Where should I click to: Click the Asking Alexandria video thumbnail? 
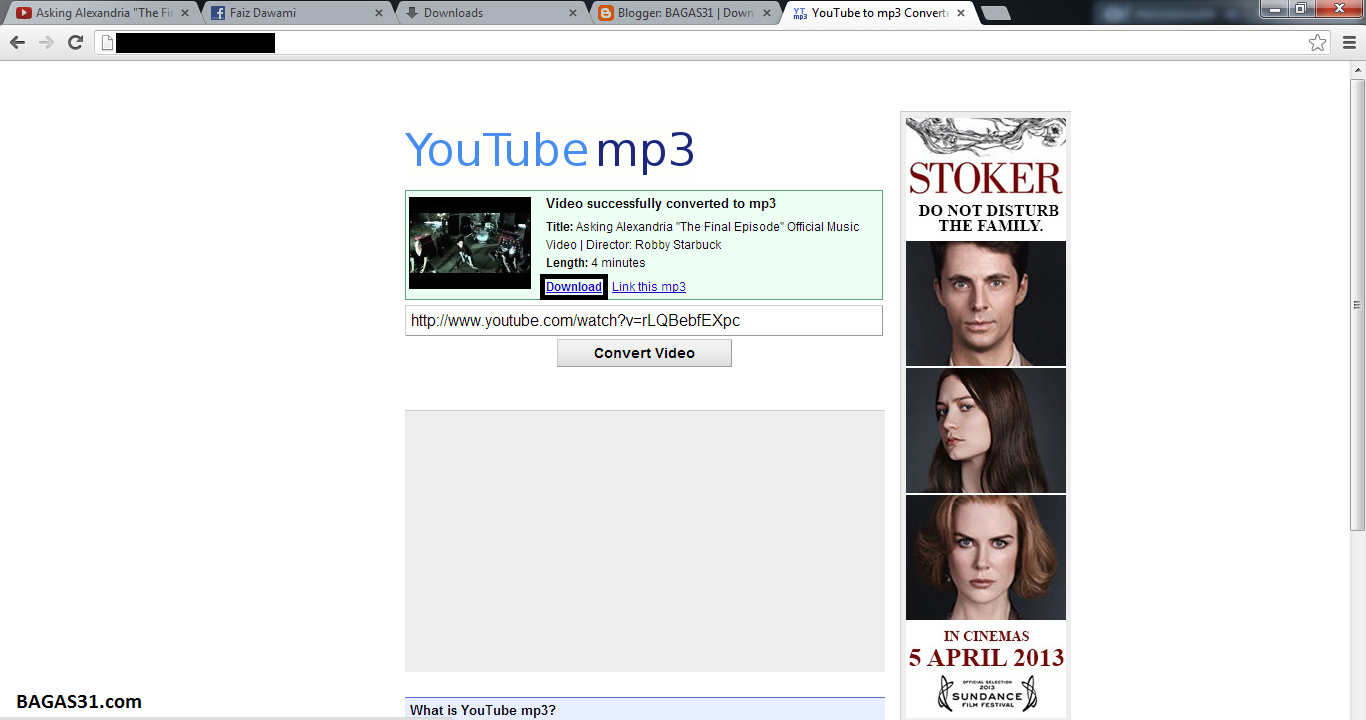click(469, 243)
